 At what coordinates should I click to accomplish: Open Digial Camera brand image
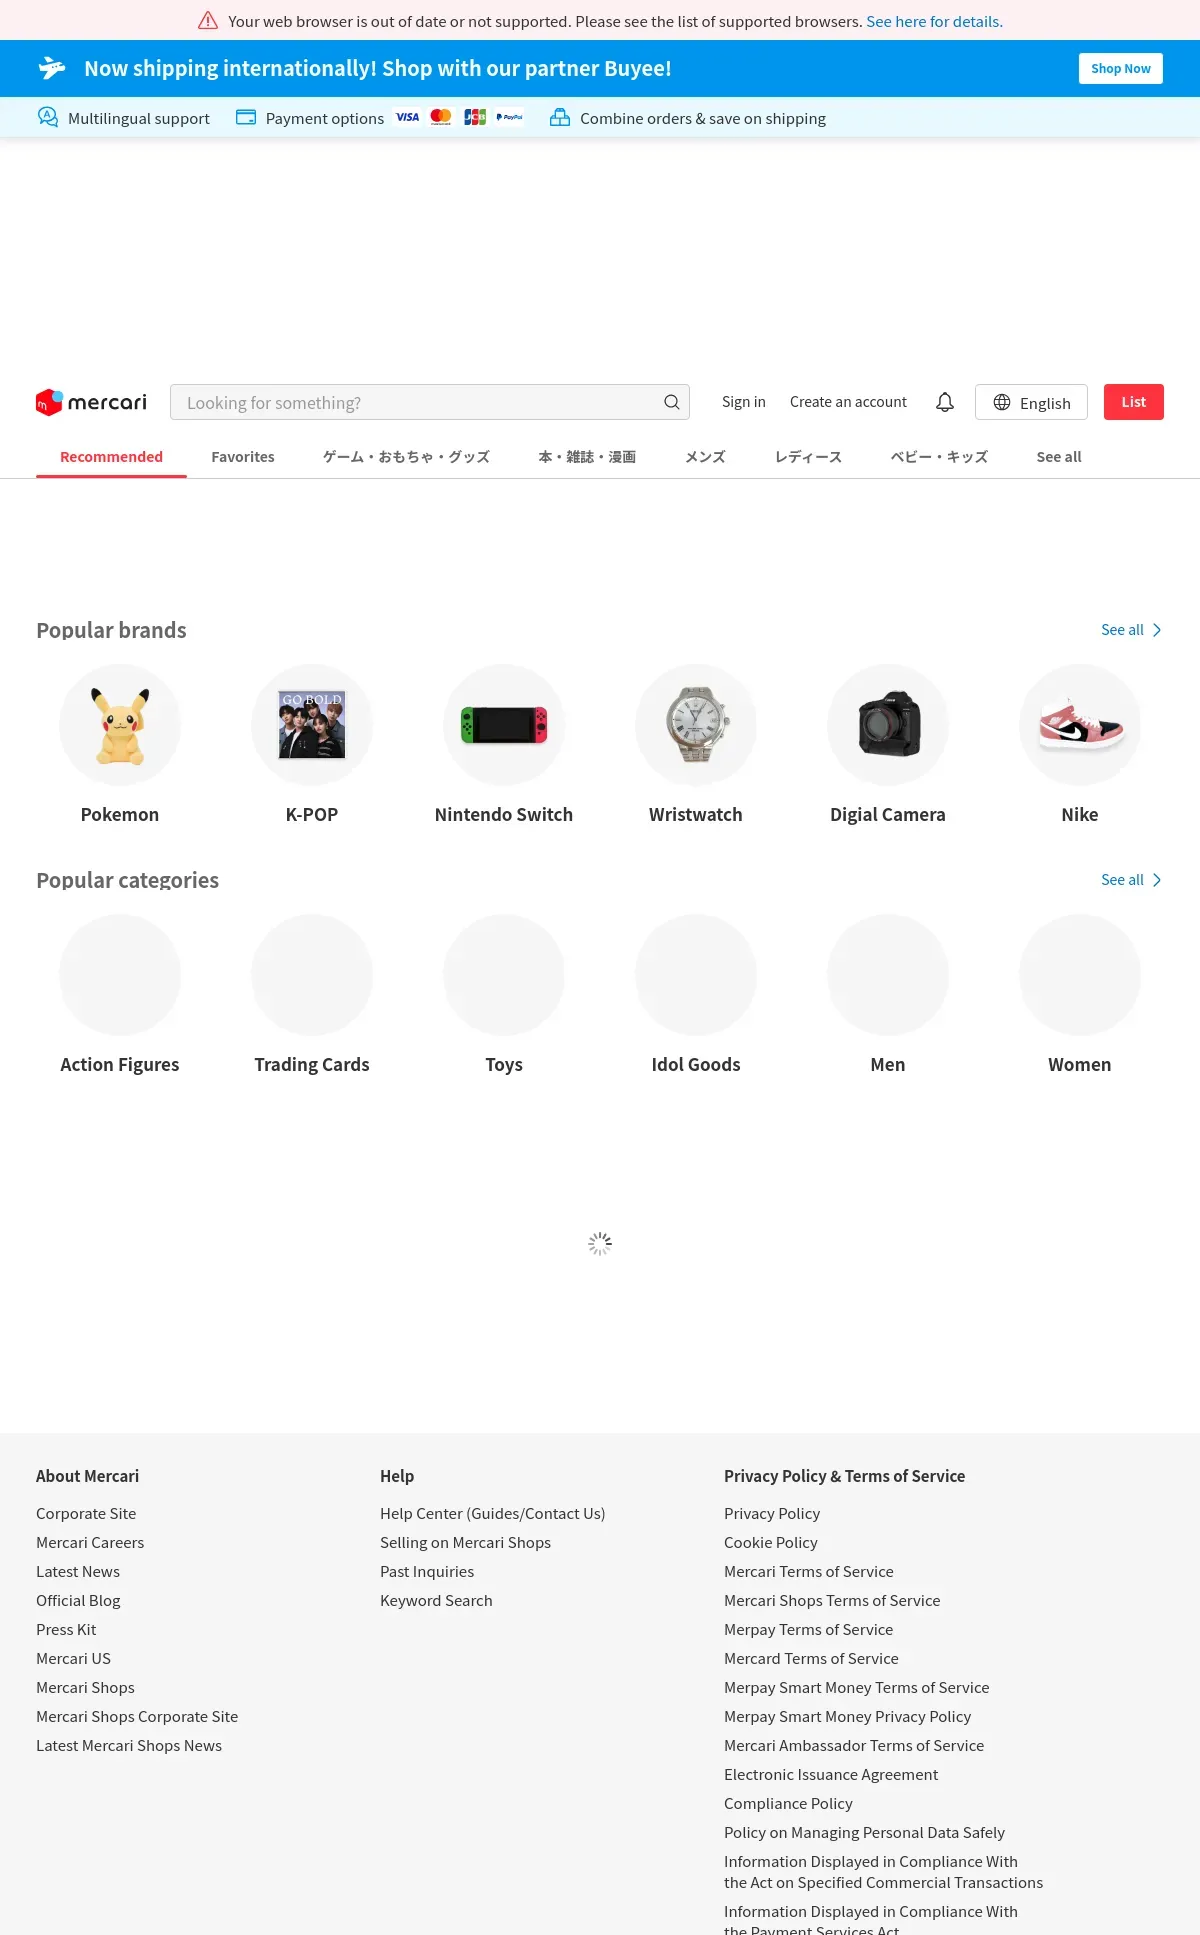click(x=888, y=725)
